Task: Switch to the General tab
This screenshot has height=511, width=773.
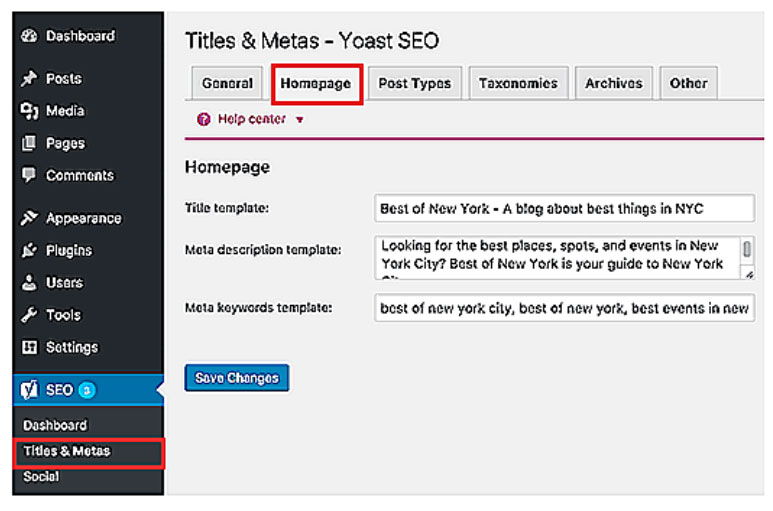Action: (227, 83)
